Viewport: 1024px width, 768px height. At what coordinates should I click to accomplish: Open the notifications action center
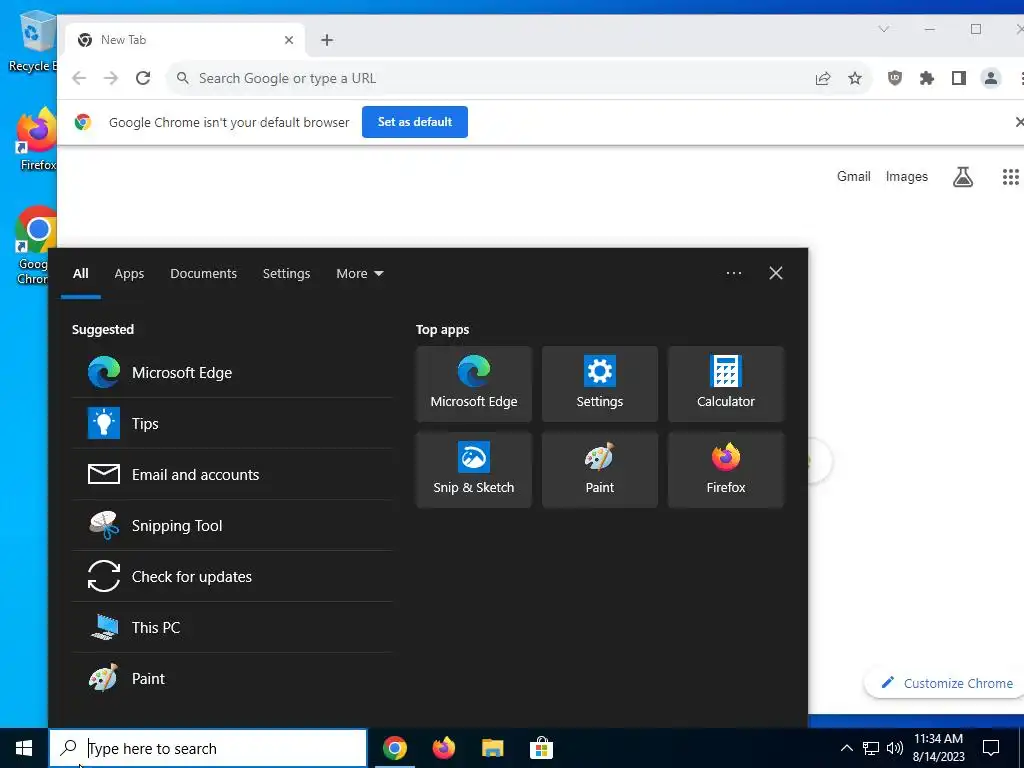tap(991, 748)
